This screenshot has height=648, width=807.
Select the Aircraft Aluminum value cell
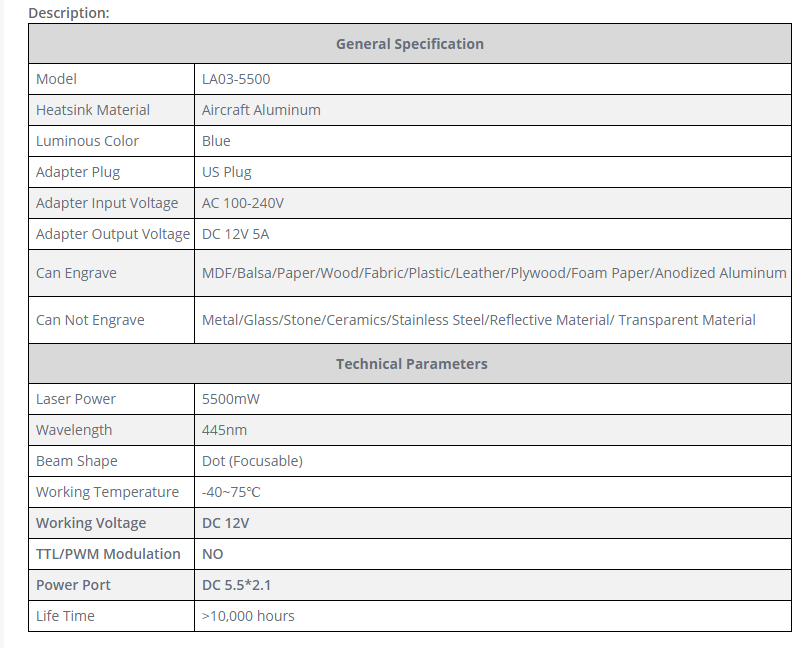(x=261, y=110)
